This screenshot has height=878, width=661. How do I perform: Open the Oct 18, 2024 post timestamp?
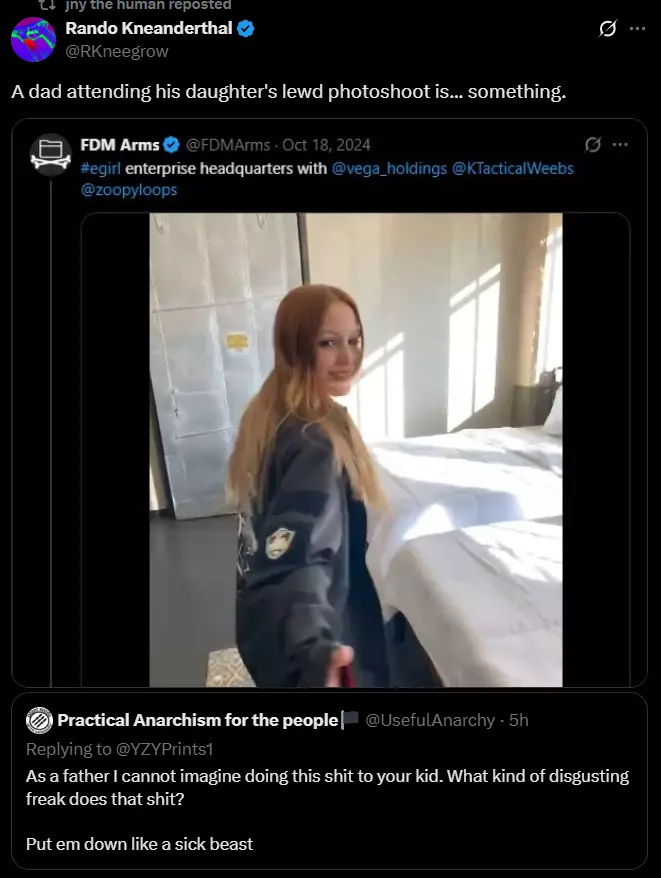(326, 145)
